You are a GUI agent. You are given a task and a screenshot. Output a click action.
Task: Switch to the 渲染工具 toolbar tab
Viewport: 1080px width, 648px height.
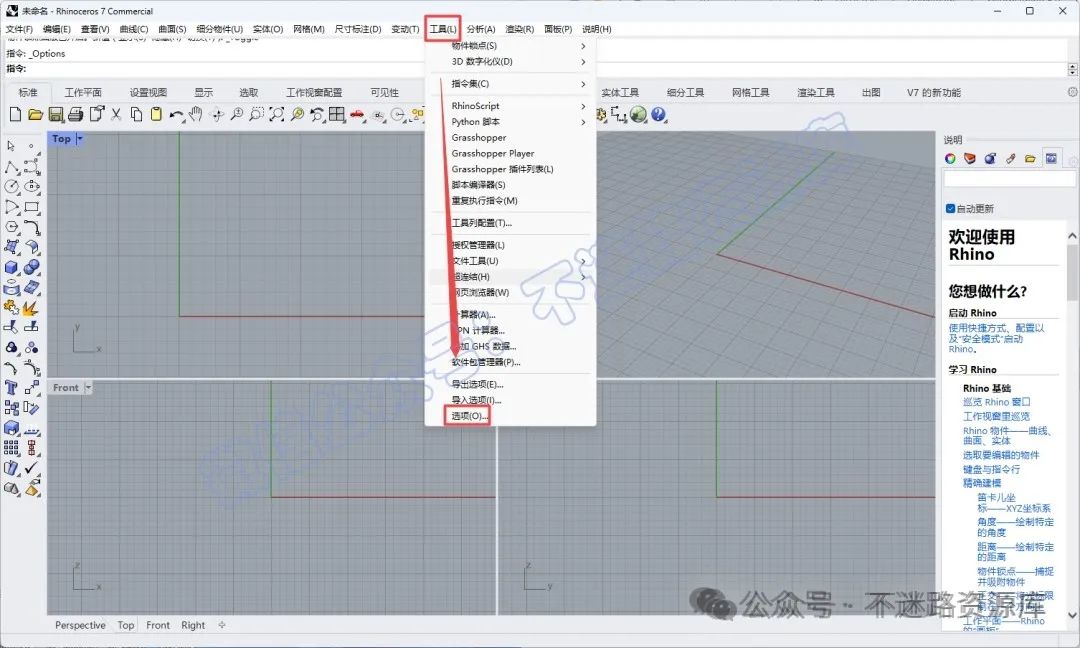[x=816, y=92]
